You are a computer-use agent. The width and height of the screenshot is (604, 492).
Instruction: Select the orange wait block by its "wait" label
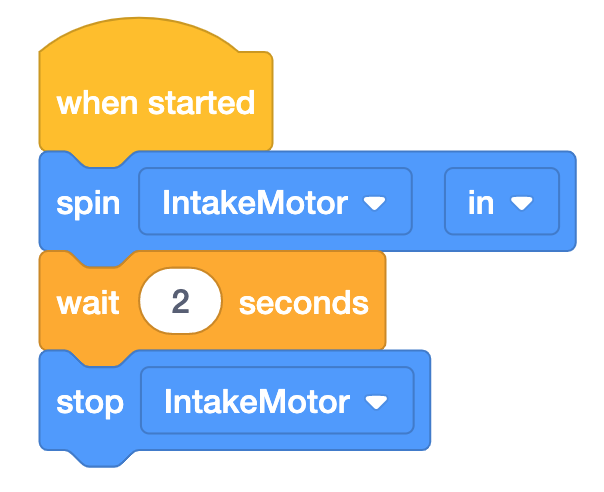(88, 302)
